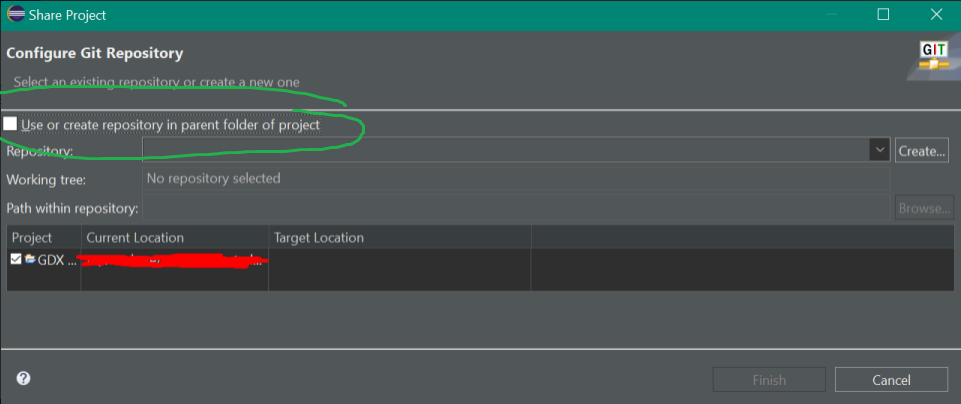
Task: Click the Working tree text field
Action: (516, 179)
